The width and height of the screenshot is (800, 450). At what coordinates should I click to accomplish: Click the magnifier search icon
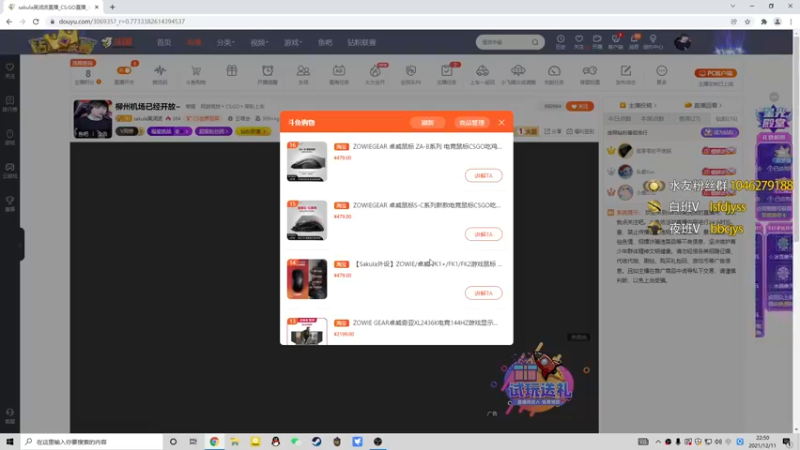[535, 42]
